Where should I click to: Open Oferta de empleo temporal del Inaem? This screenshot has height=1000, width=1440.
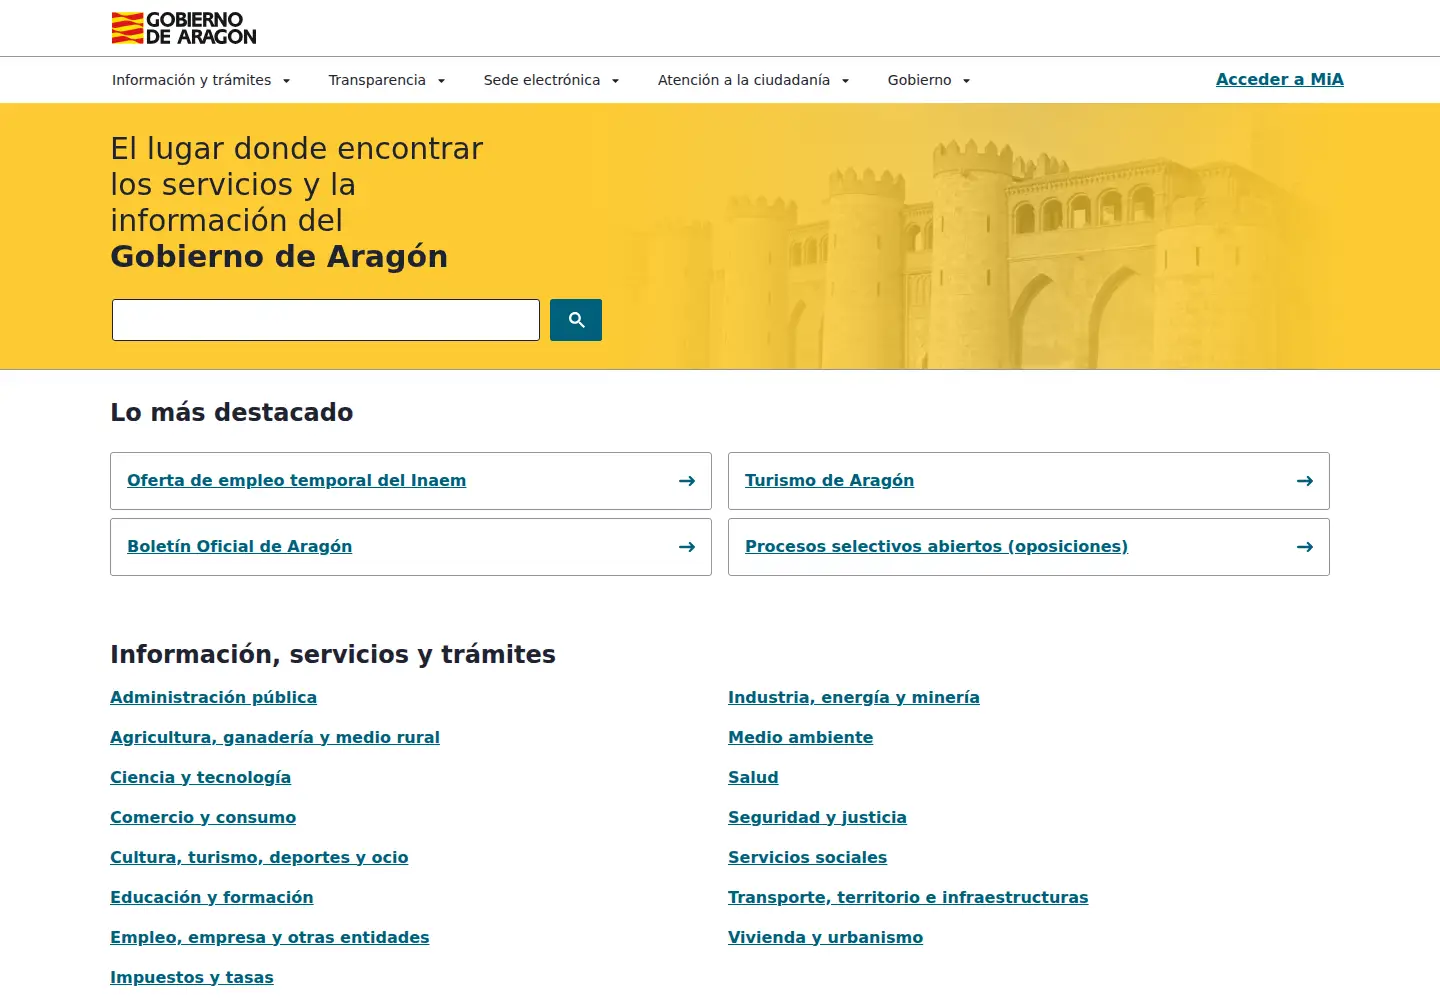tap(297, 480)
